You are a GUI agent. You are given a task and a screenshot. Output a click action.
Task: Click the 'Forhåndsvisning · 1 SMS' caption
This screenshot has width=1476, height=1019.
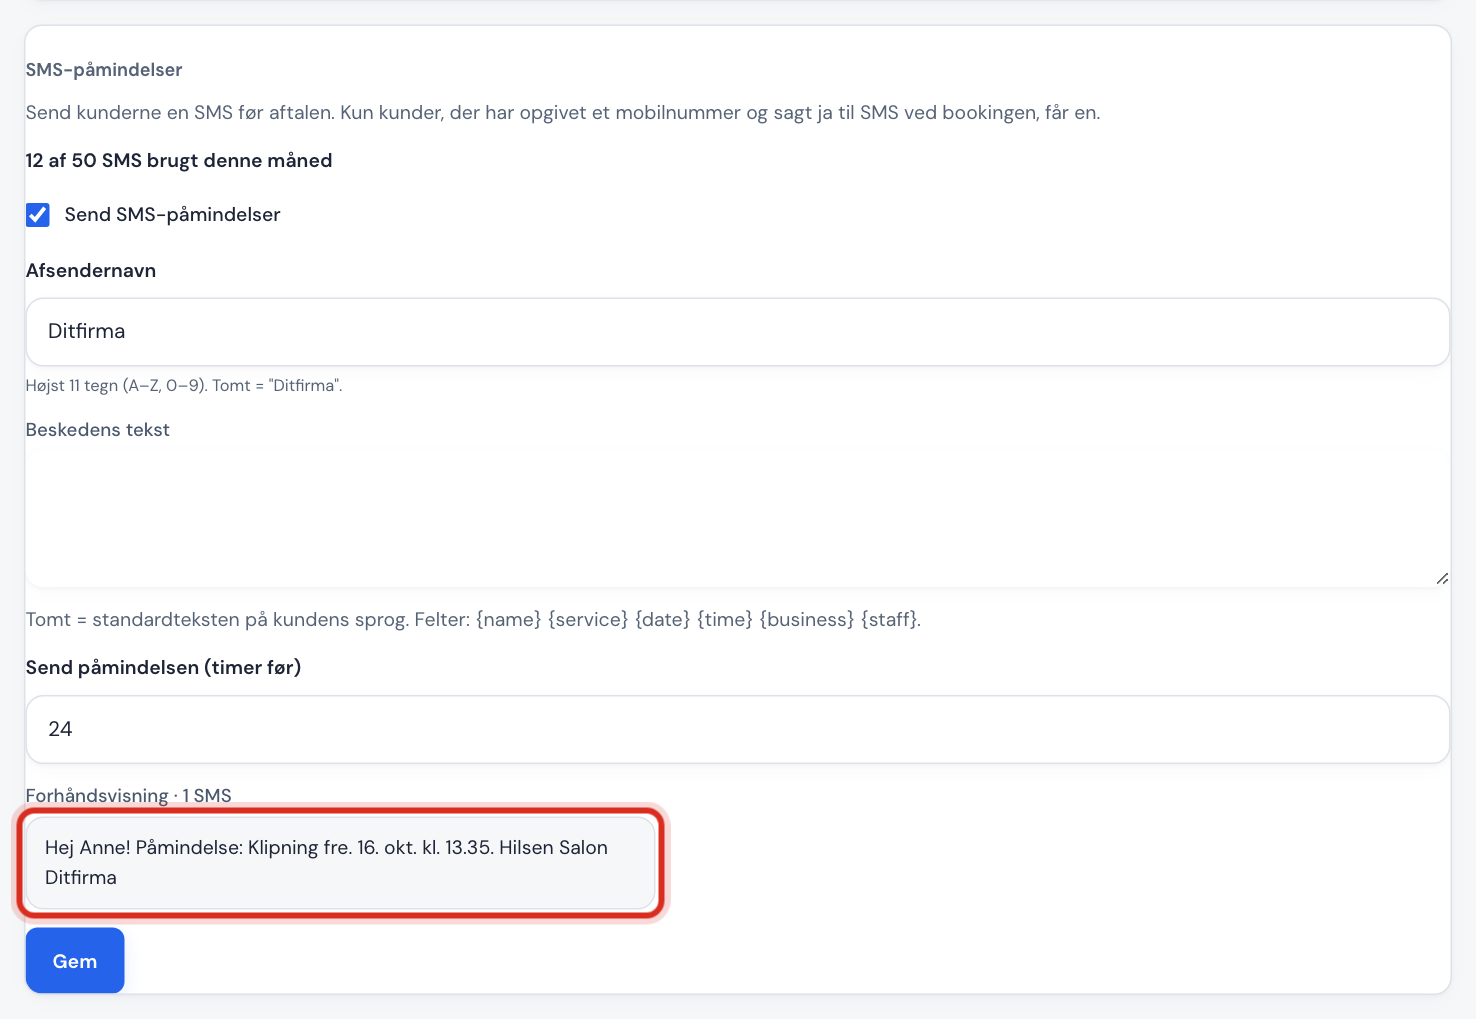pyautogui.click(x=129, y=796)
